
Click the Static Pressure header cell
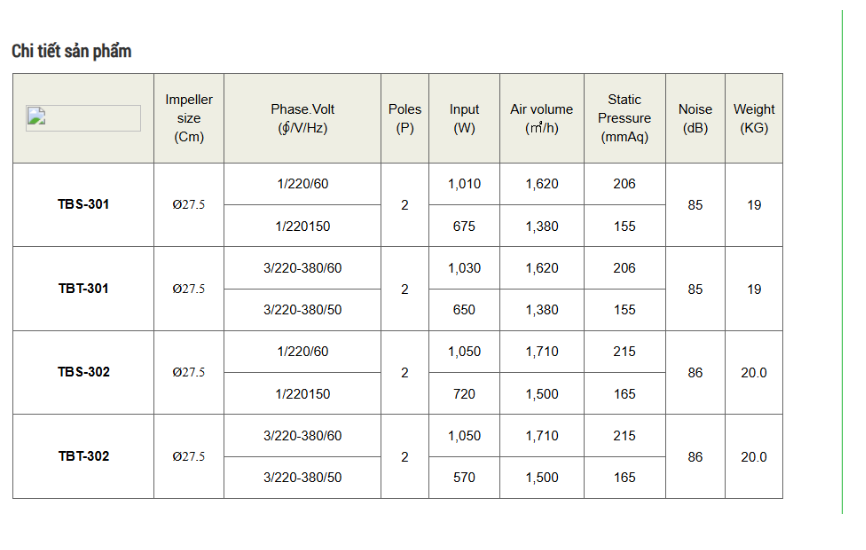click(625, 118)
